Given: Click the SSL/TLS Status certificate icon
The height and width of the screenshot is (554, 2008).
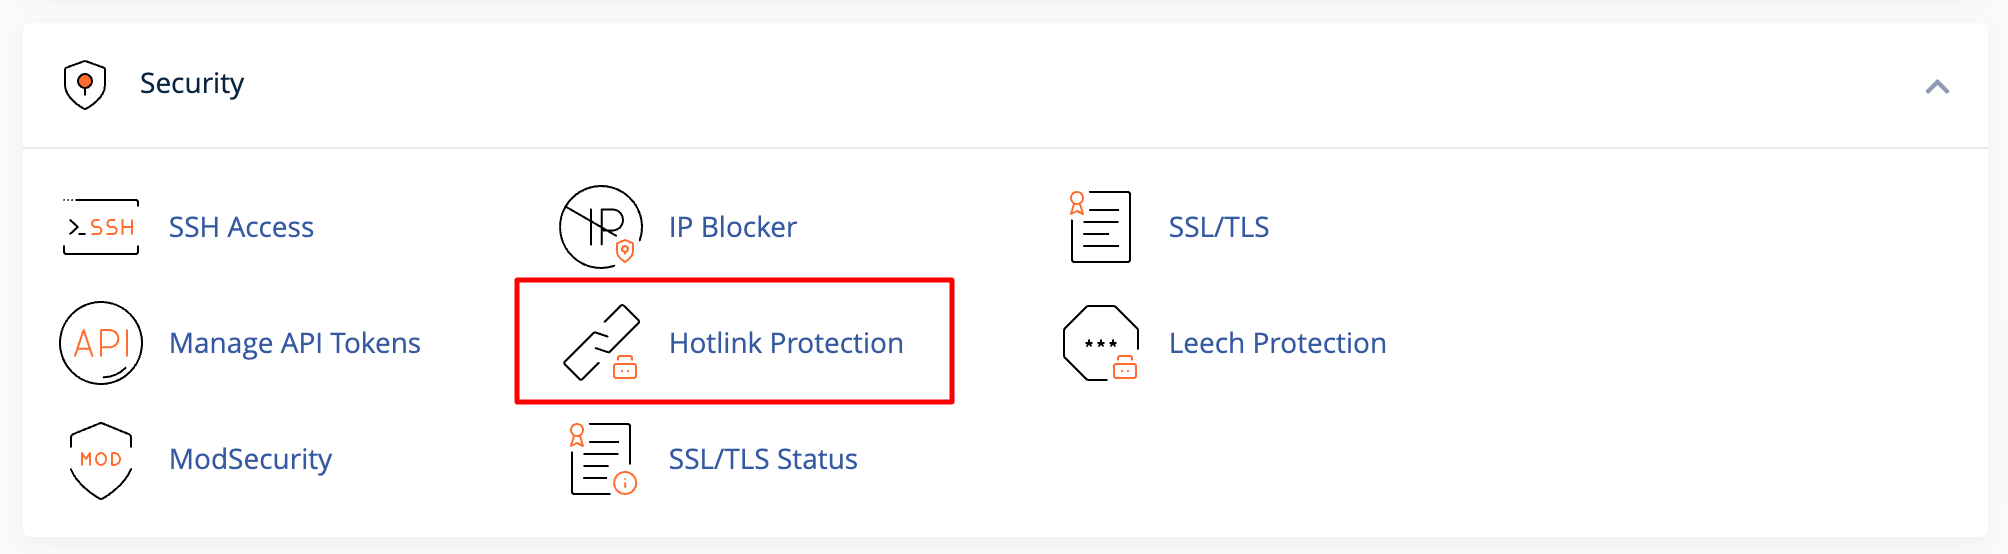Looking at the screenshot, I should [602, 459].
